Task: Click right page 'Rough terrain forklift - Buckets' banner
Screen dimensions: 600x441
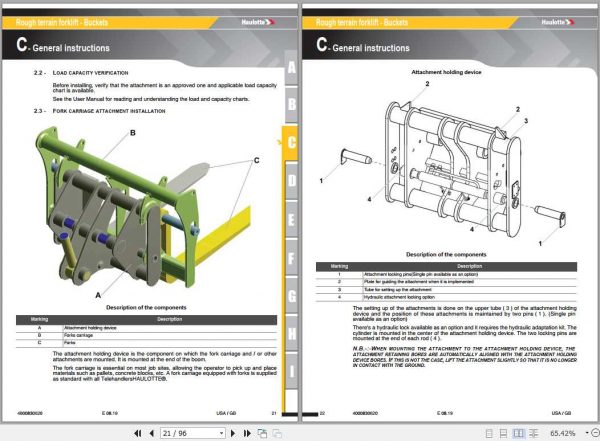Action: point(362,22)
